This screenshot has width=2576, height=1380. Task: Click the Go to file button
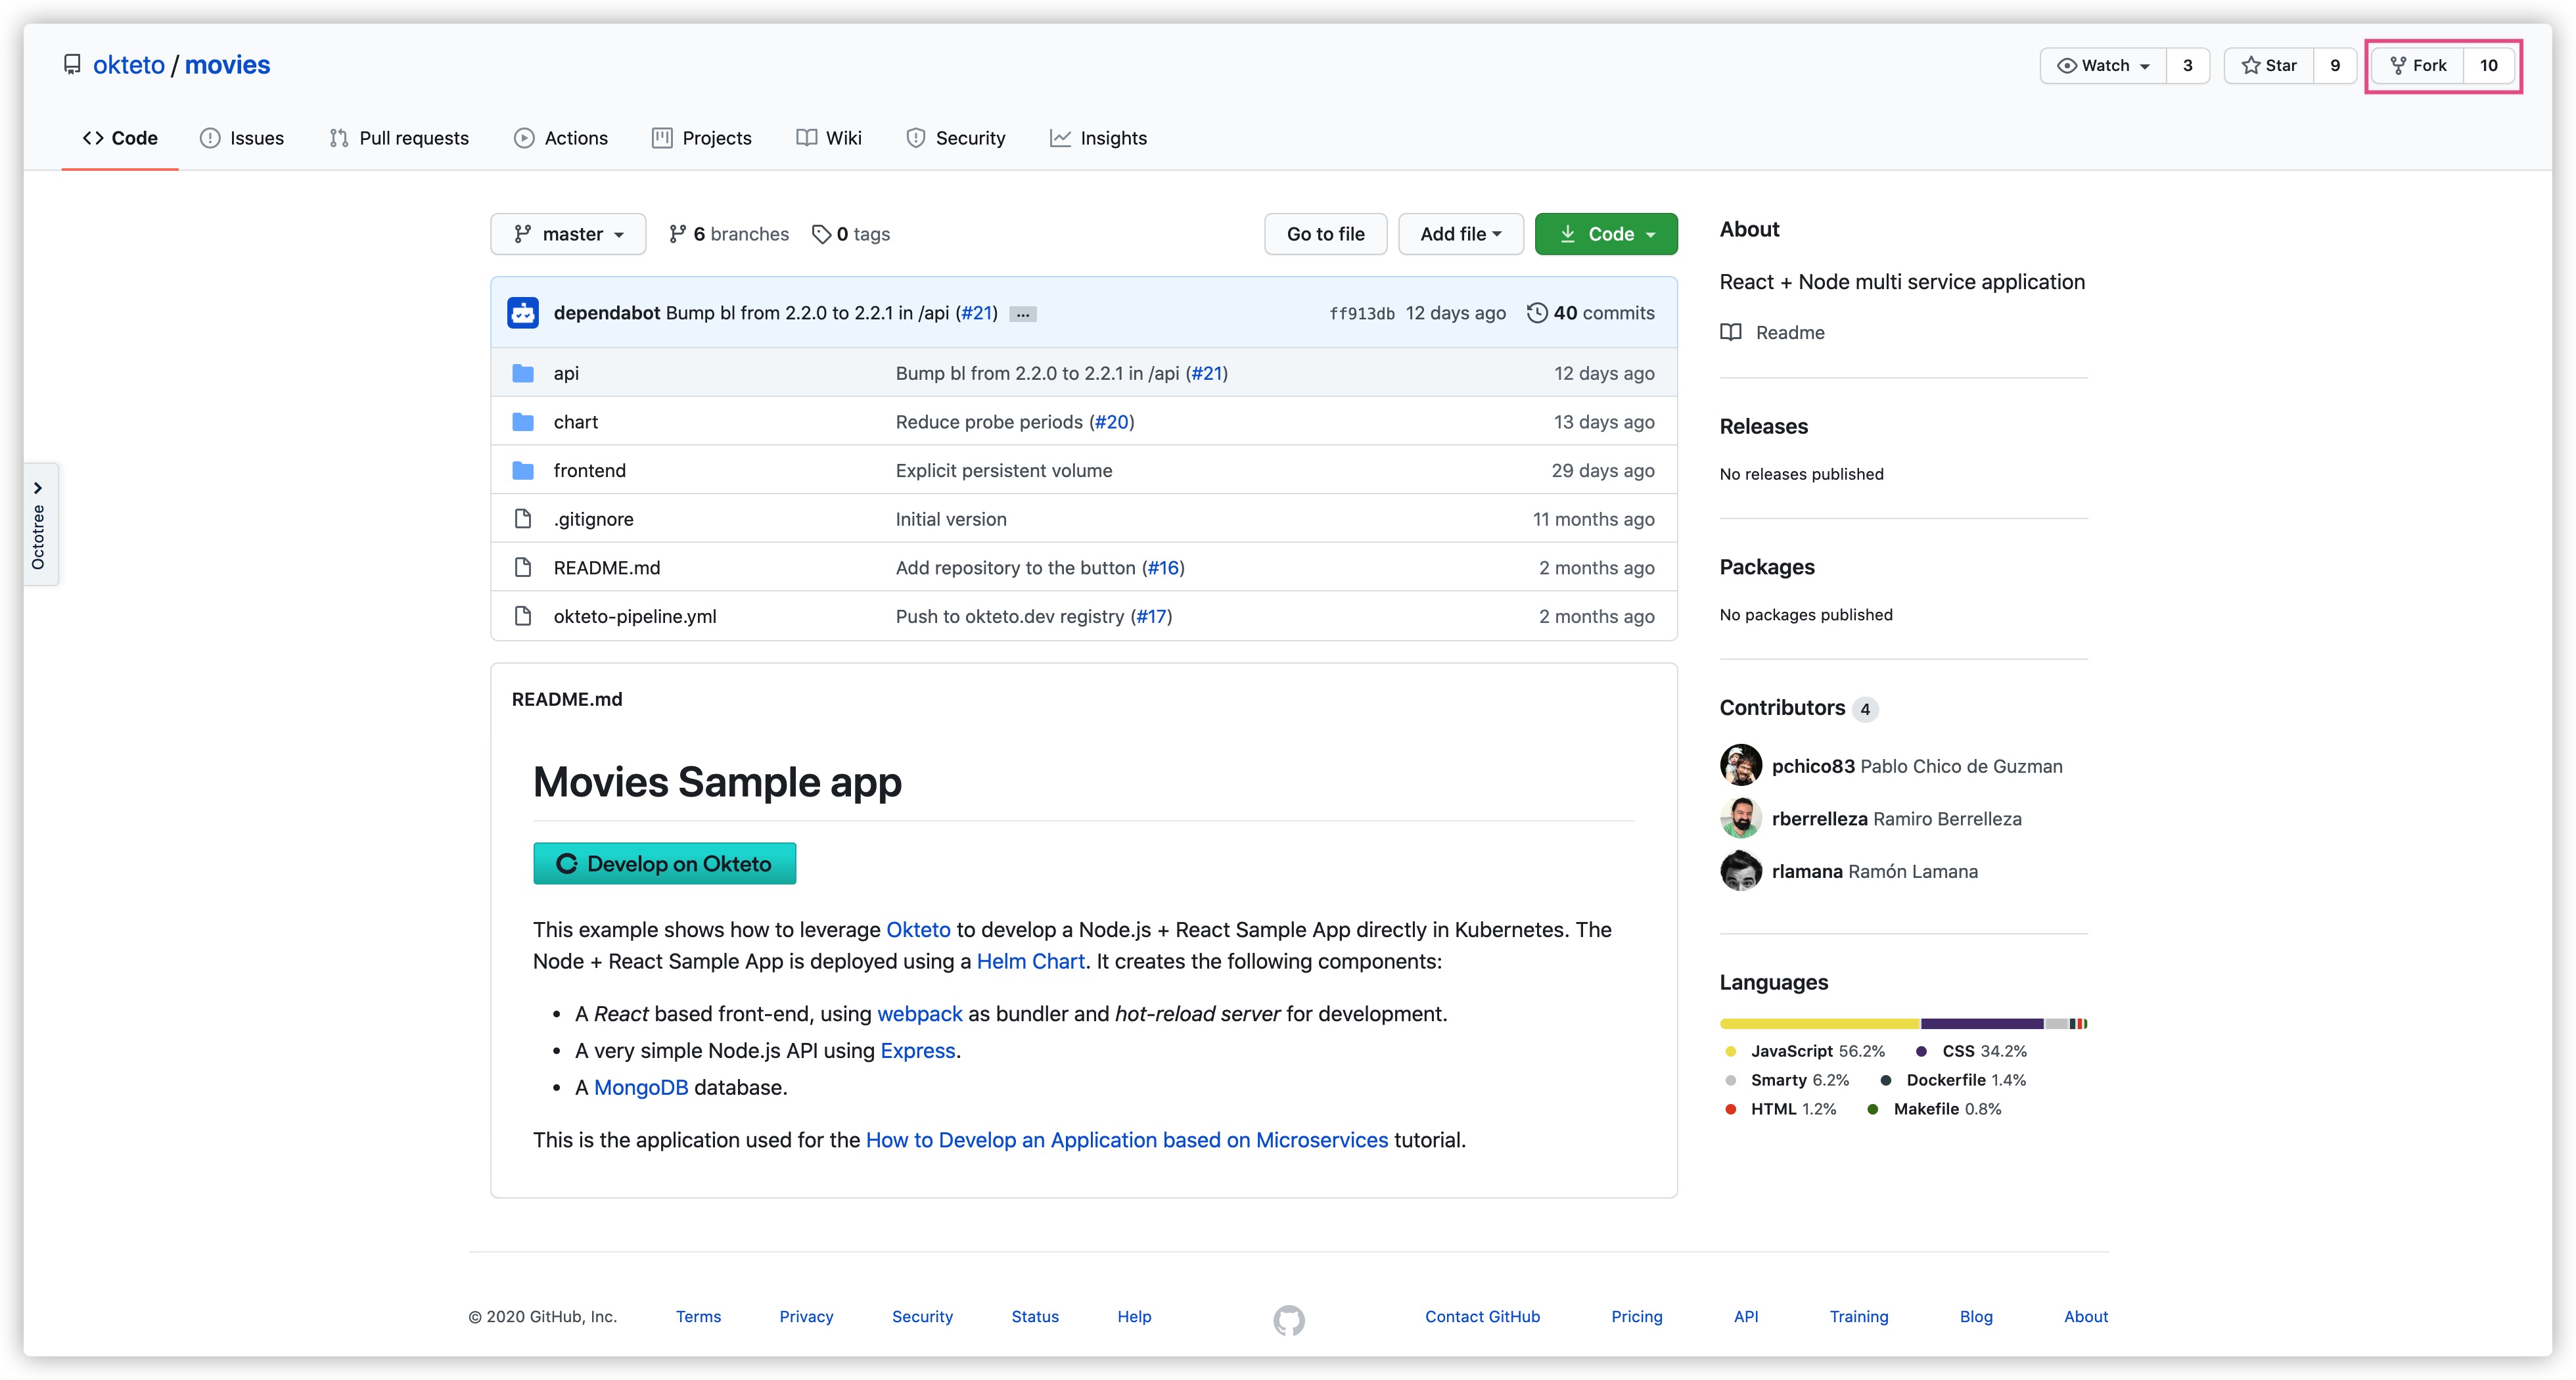pyautogui.click(x=1325, y=234)
